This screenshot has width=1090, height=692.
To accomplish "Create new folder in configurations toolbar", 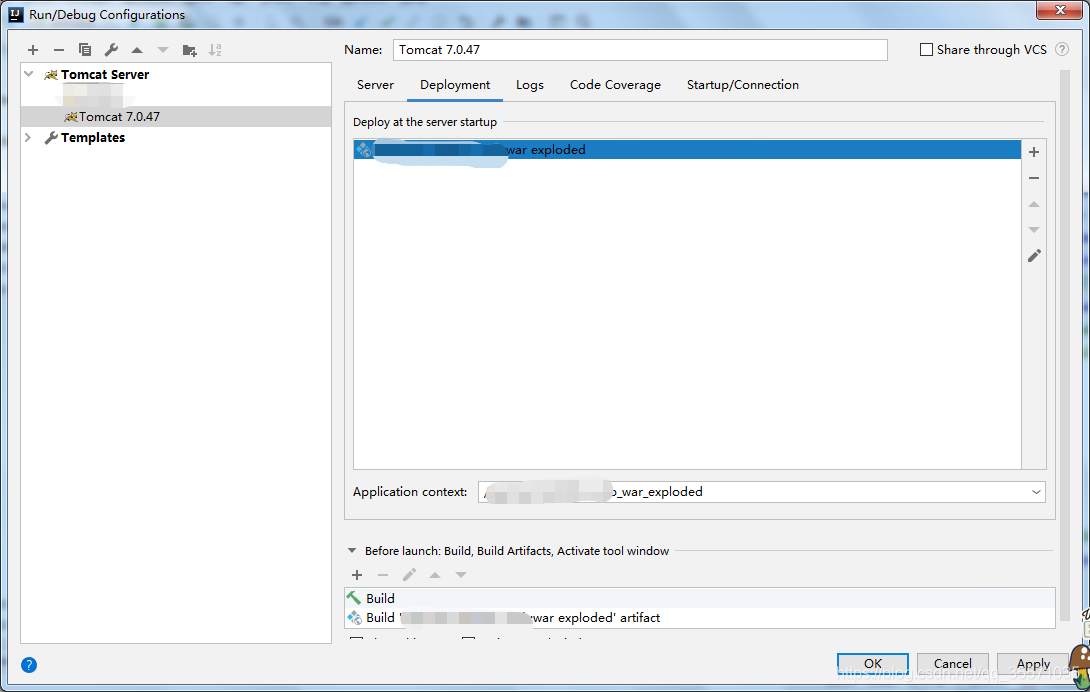I will pos(189,50).
